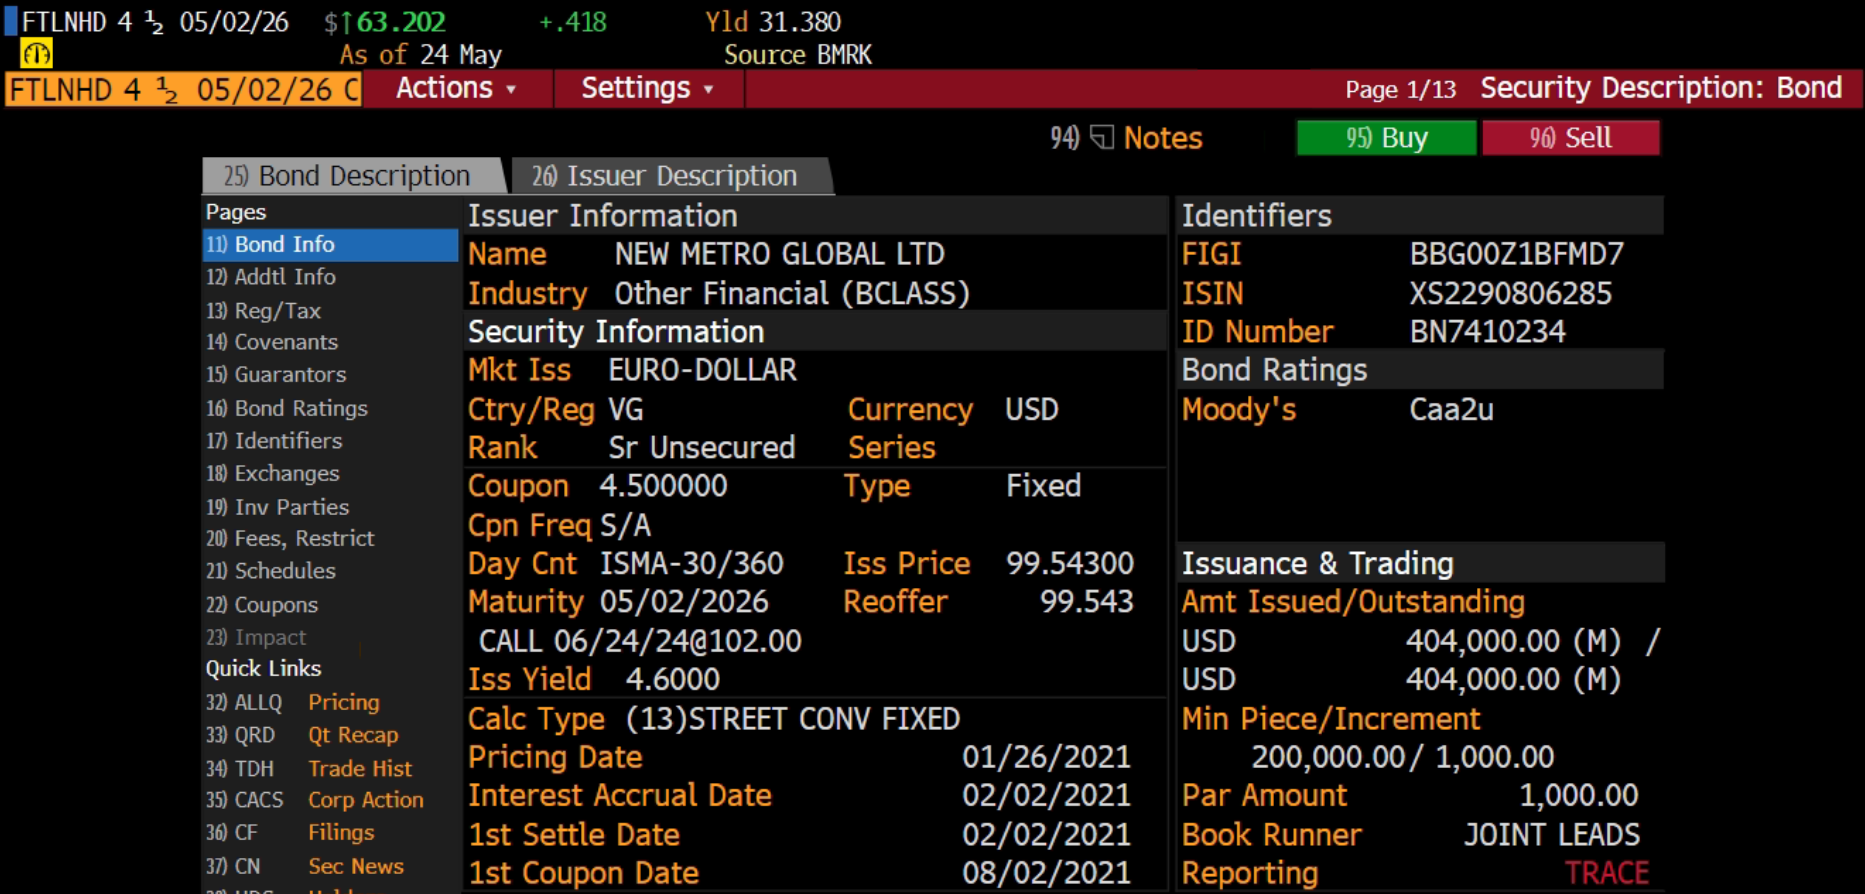Viewport: 1865px width, 894px height.
Task: Click the ISIN value XS2290806285
Action: (1511, 294)
